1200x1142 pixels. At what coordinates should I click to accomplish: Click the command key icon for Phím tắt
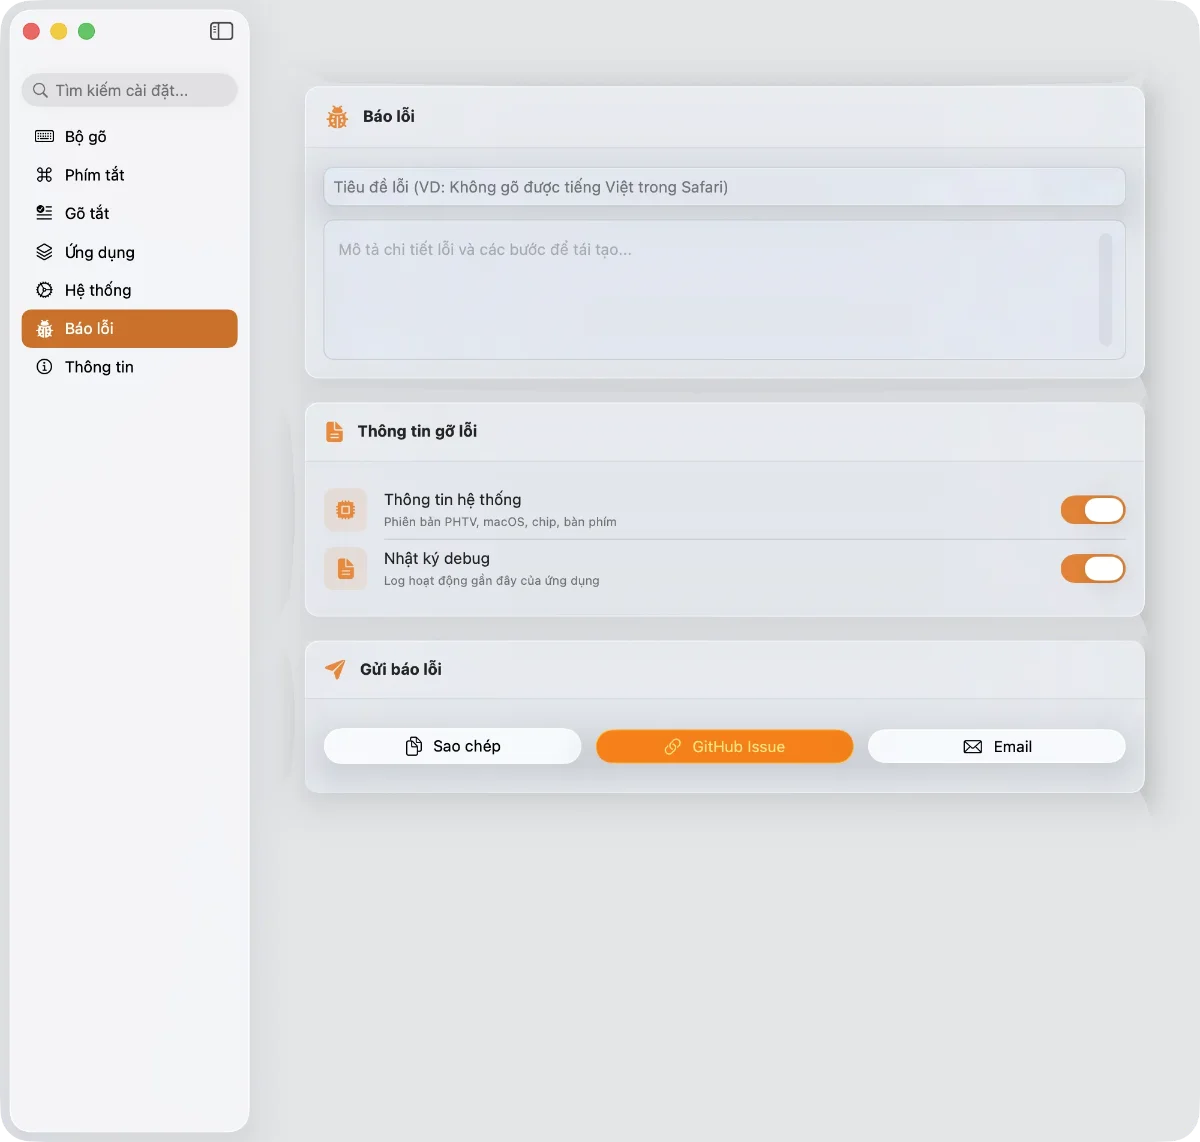tap(44, 175)
